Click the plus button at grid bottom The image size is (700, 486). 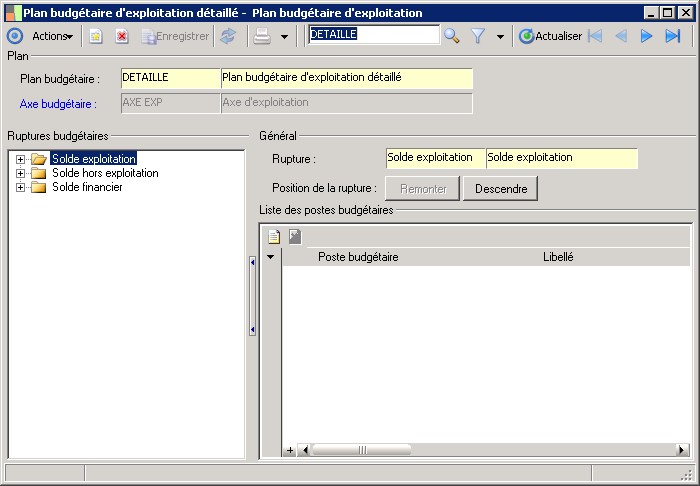coord(290,450)
